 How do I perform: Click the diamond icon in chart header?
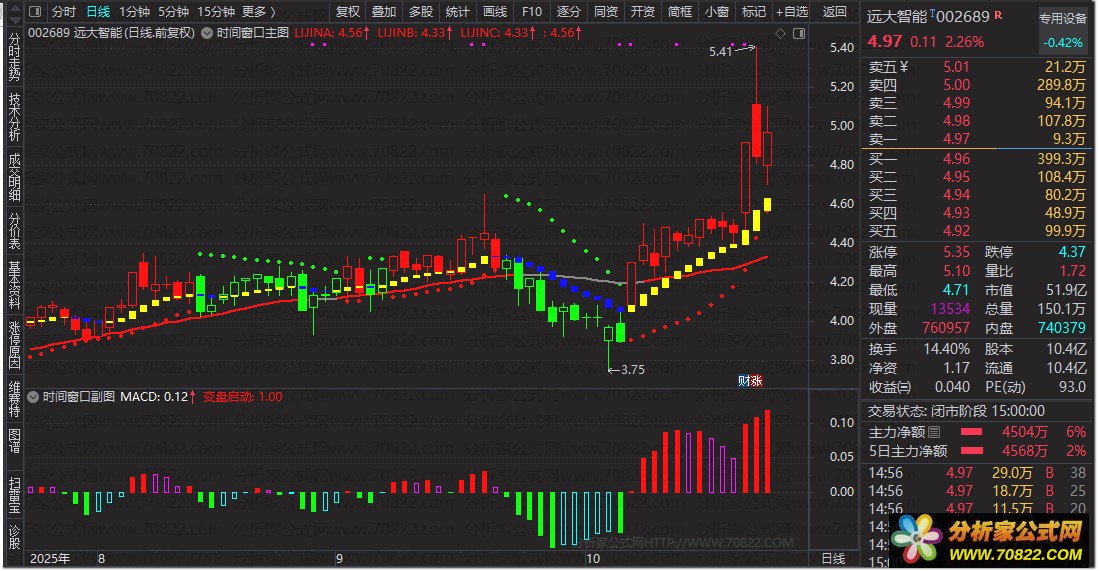pos(780,34)
